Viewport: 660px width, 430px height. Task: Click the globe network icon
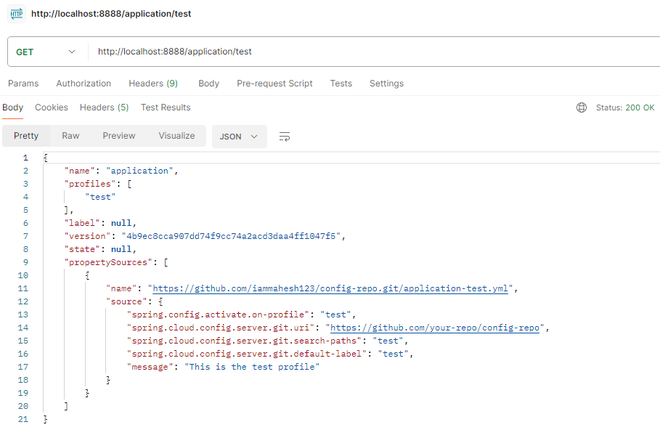582,107
